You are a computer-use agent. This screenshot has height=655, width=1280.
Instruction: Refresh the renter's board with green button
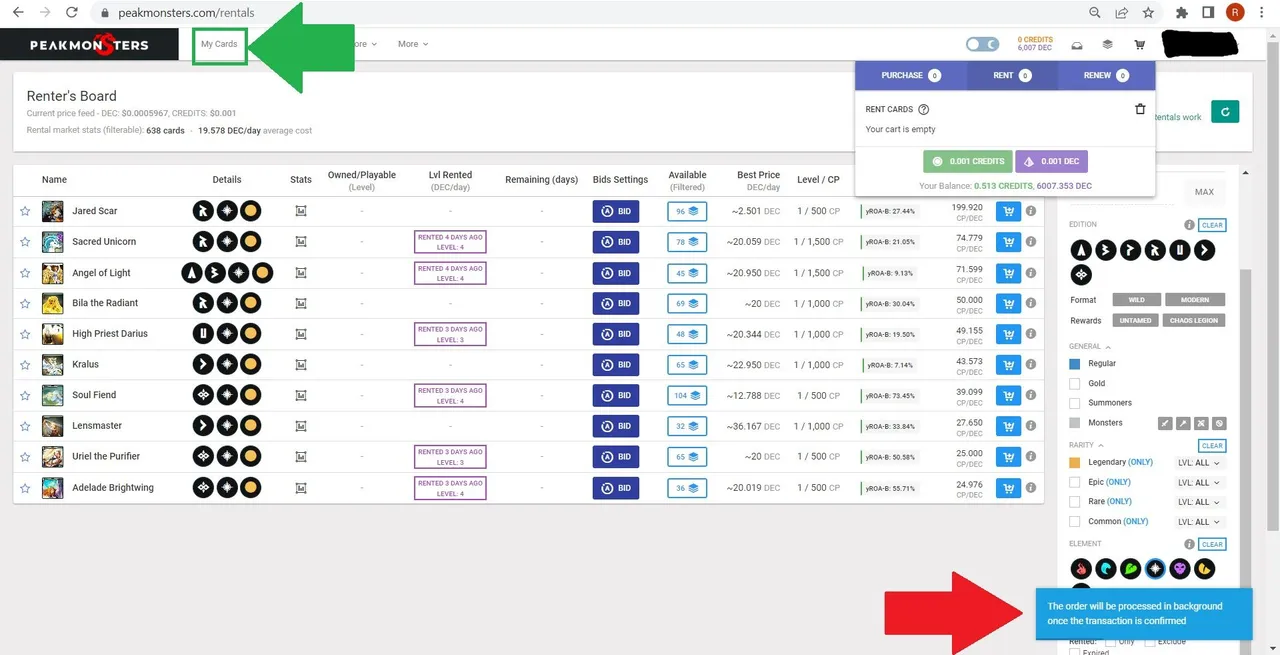(x=1224, y=112)
